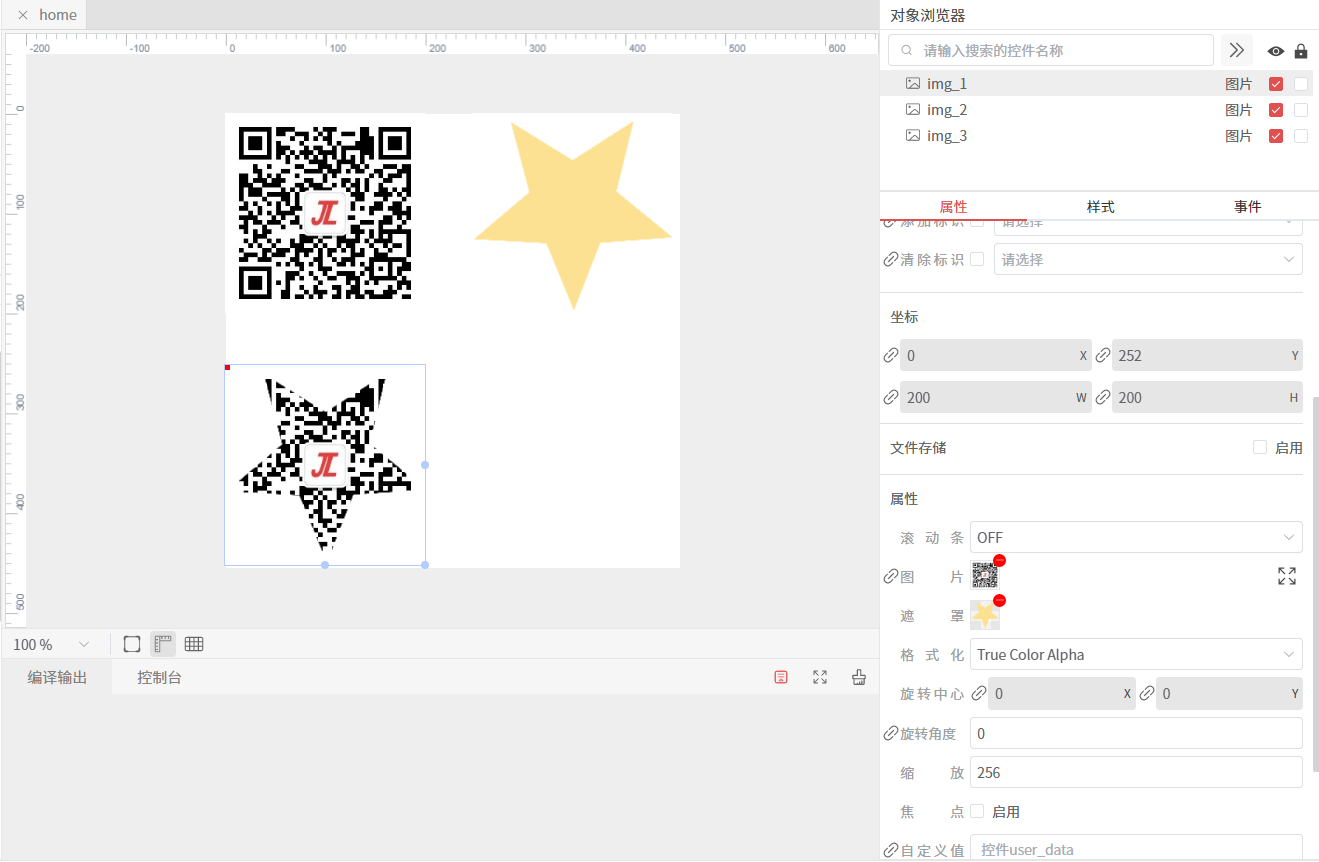This screenshot has height=862, width=1319.
Task: Tick the 清除标识 checkbox
Action: pyautogui.click(x=977, y=259)
